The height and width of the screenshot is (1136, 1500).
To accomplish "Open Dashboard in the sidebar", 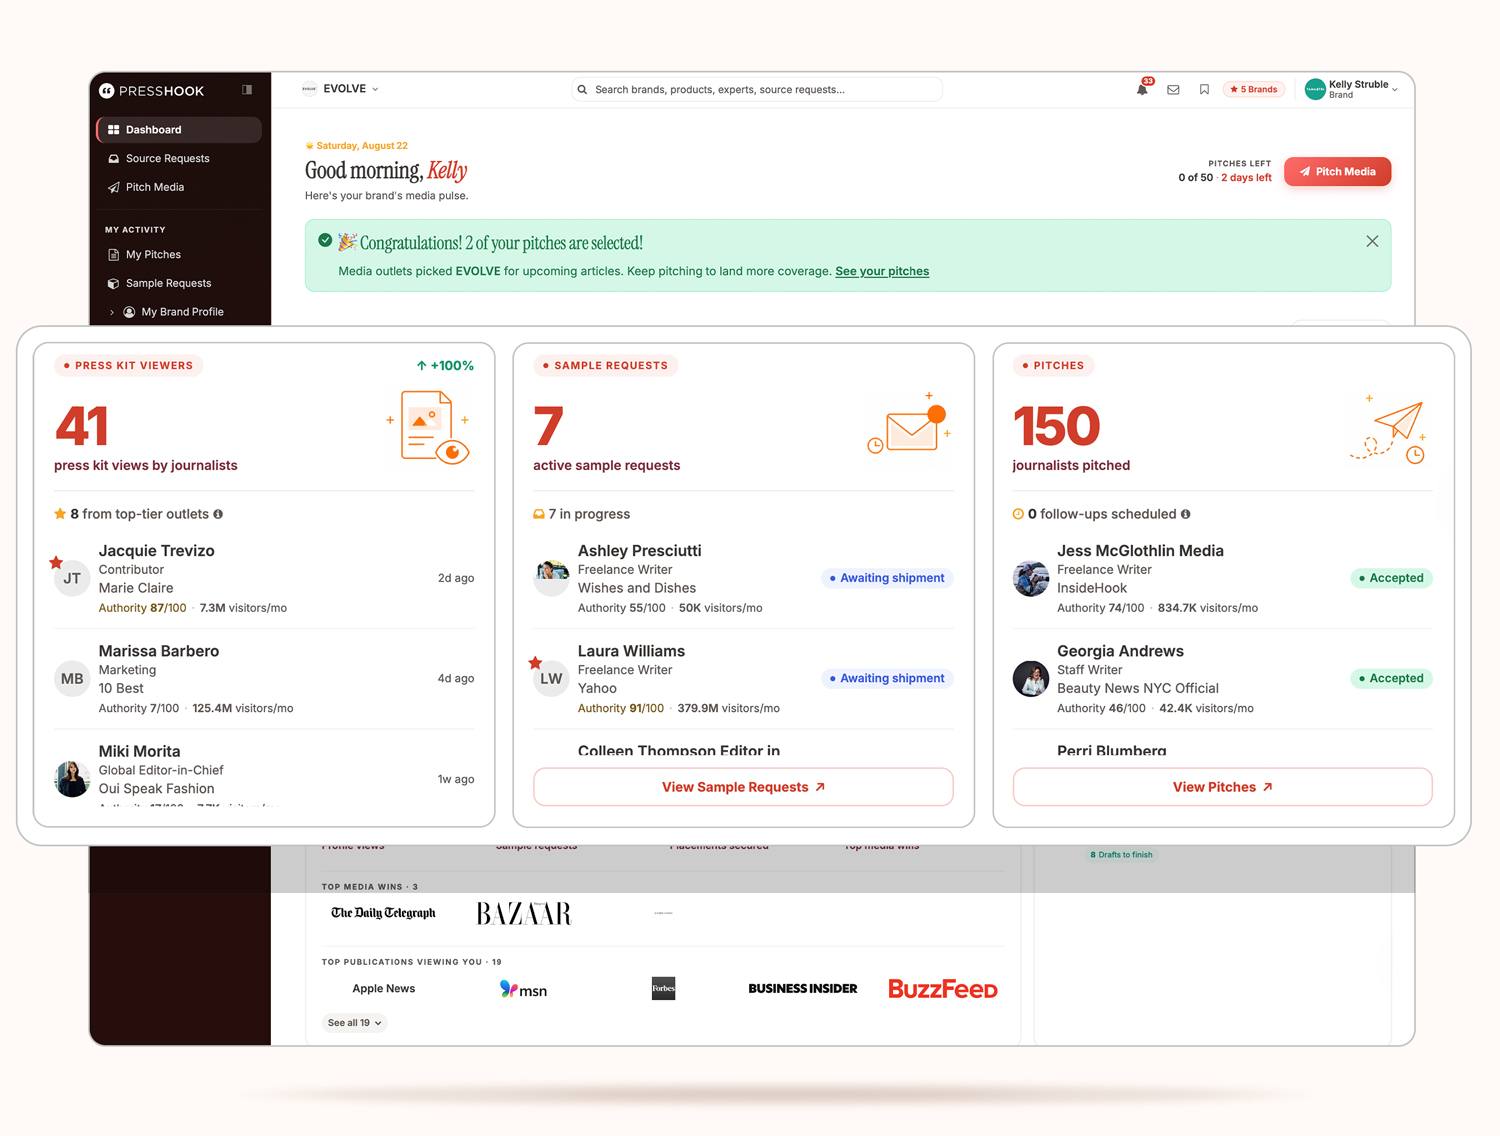I will click(179, 130).
